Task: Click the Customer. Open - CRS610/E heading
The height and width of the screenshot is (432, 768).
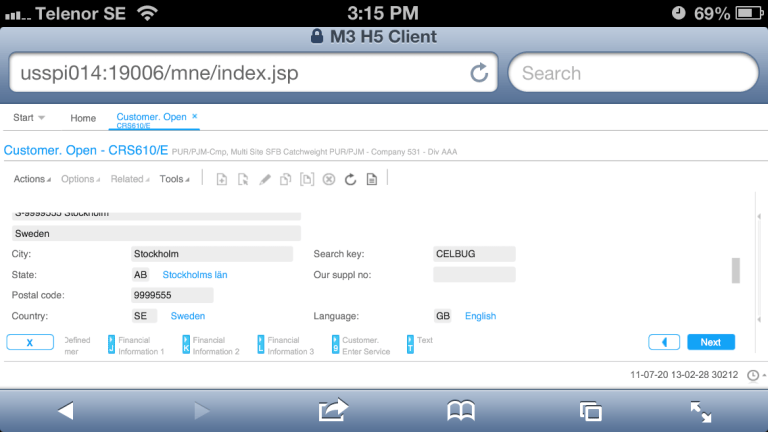Action: (86, 150)
